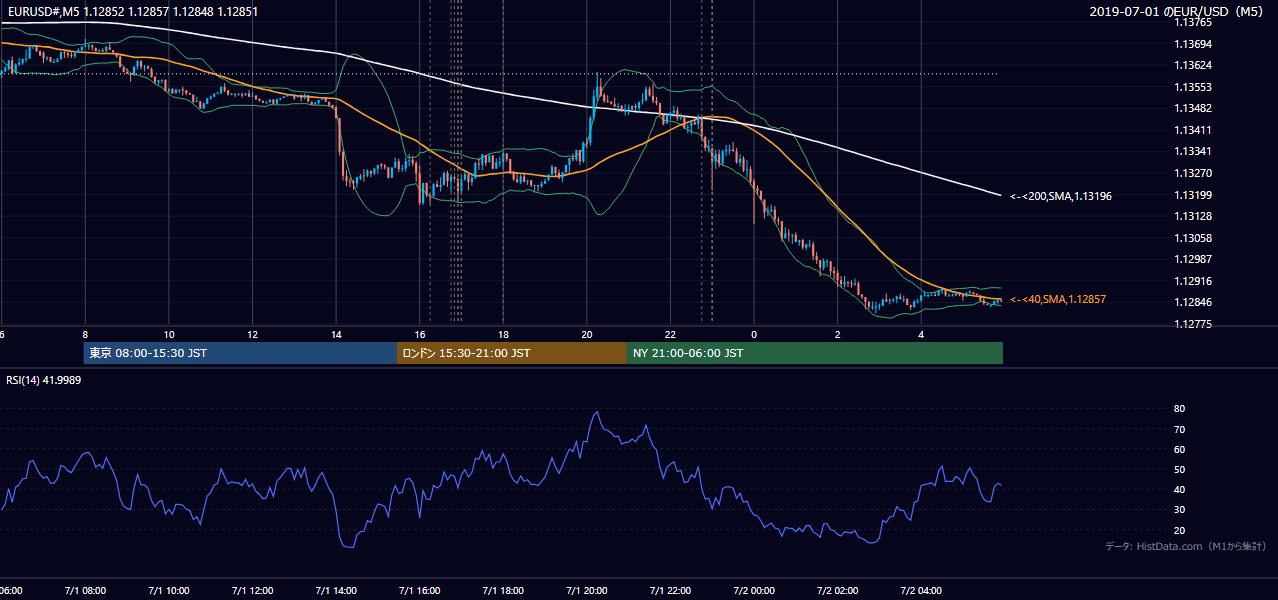Click the 7/1 18:00 bottom time label

pos(503,590)
